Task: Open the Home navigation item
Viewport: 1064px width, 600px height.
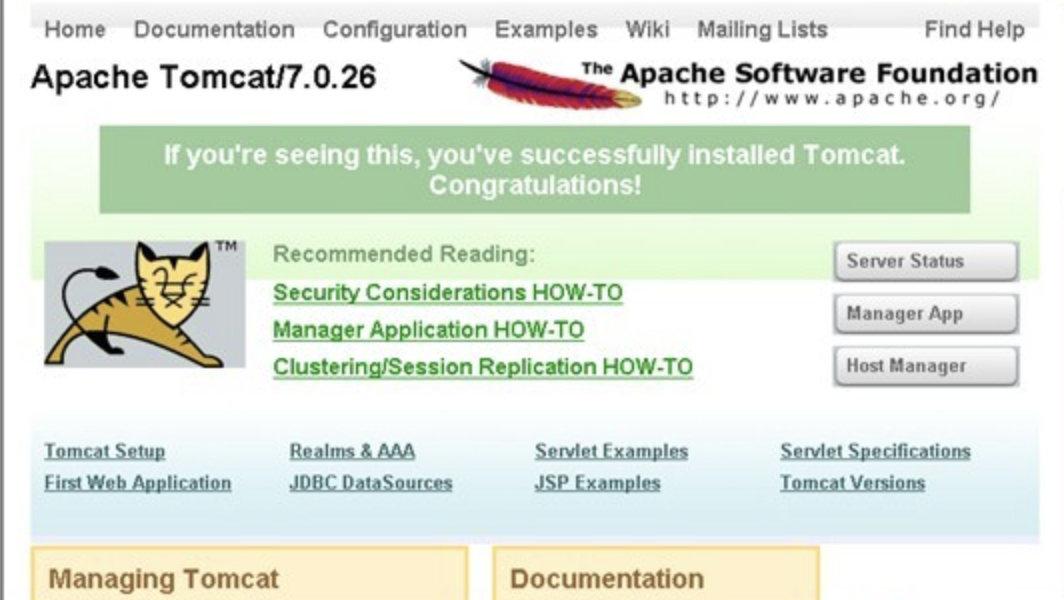Action: (75, 30)
